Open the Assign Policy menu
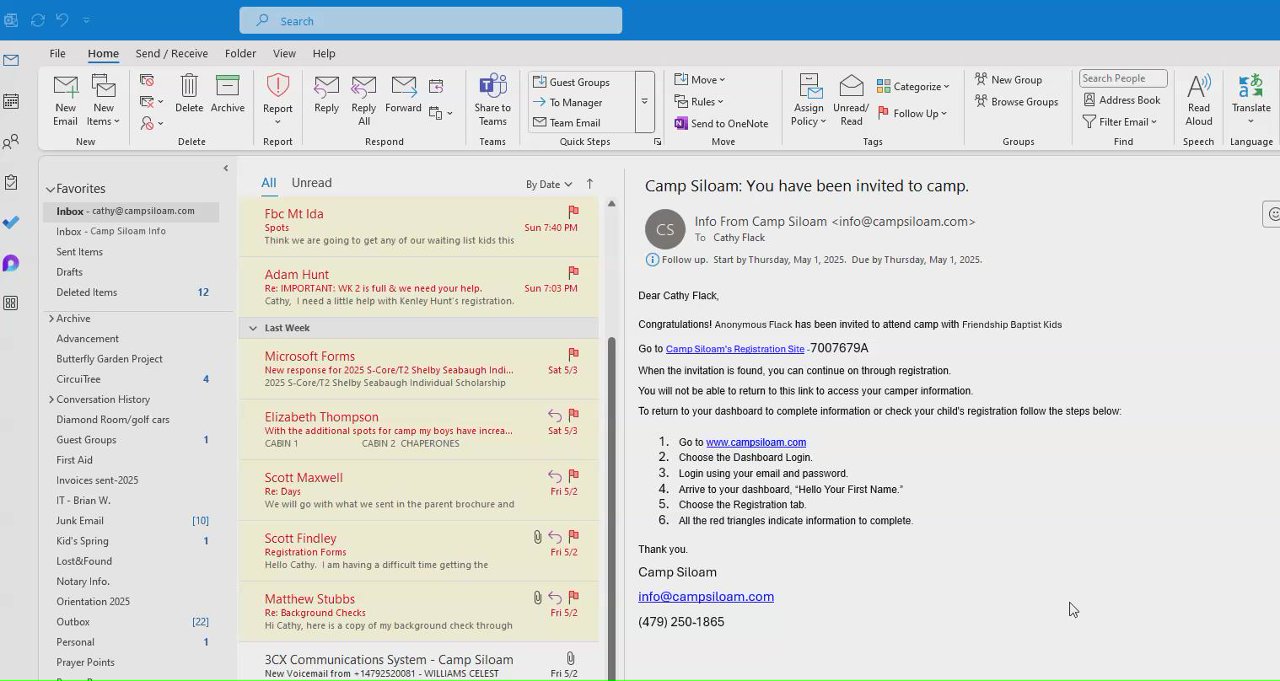 (808, 100)
